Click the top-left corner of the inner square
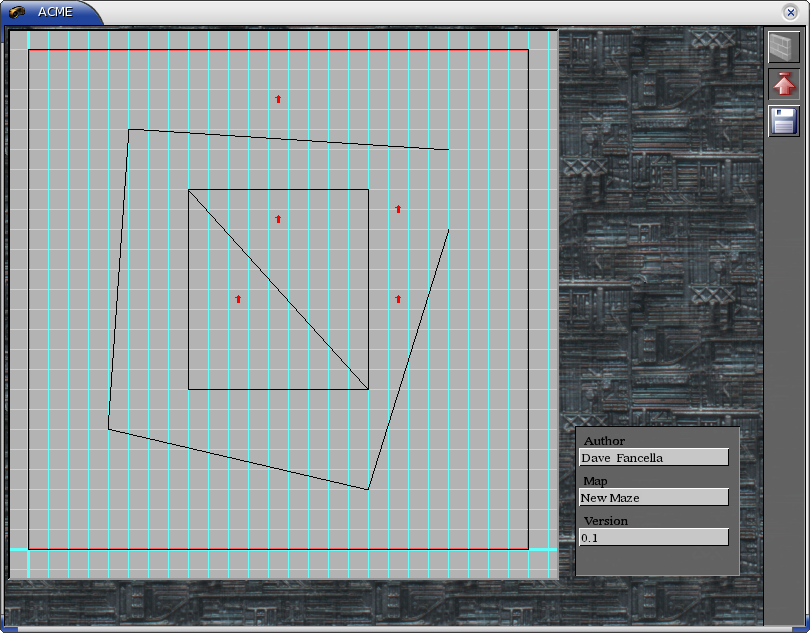The width and height of the screenshot is (810, 633). [189, 190]
